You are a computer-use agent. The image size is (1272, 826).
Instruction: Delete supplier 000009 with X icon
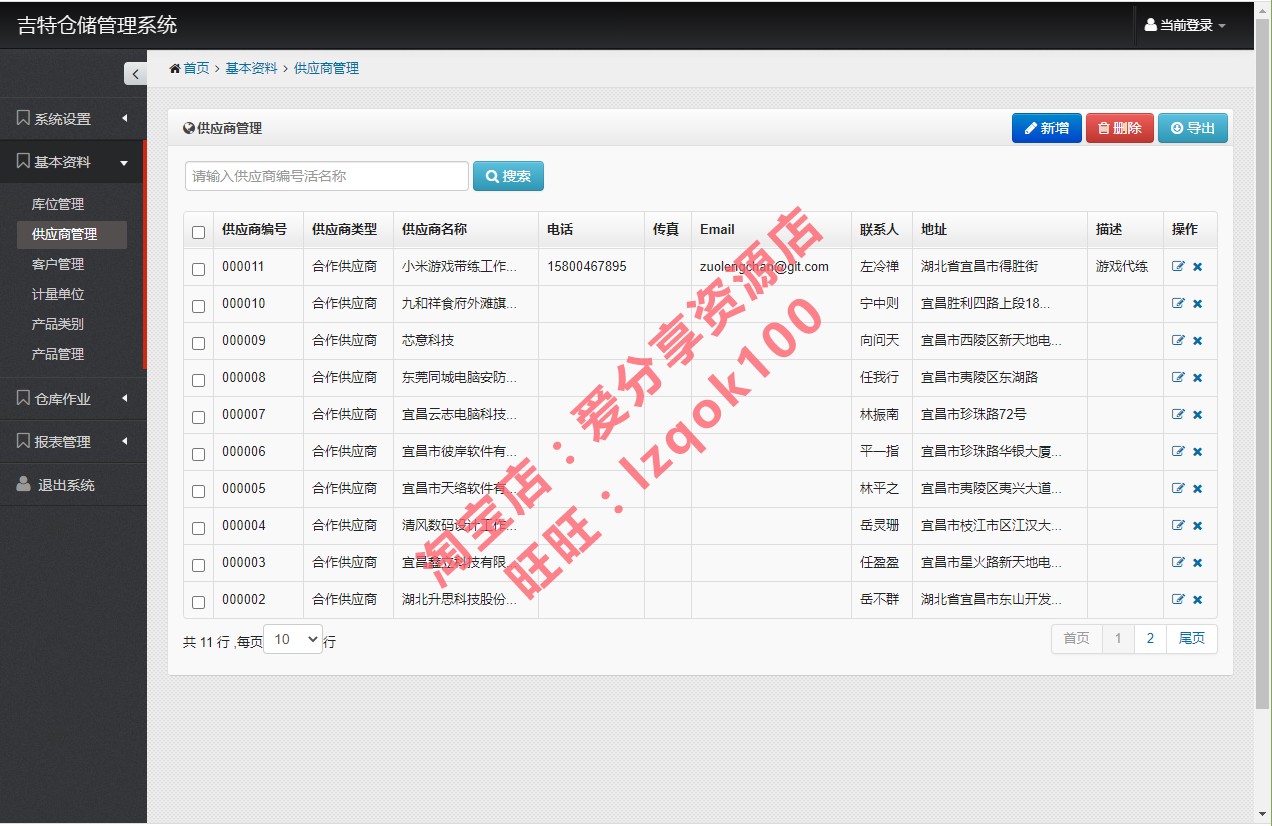(1197, 341)
